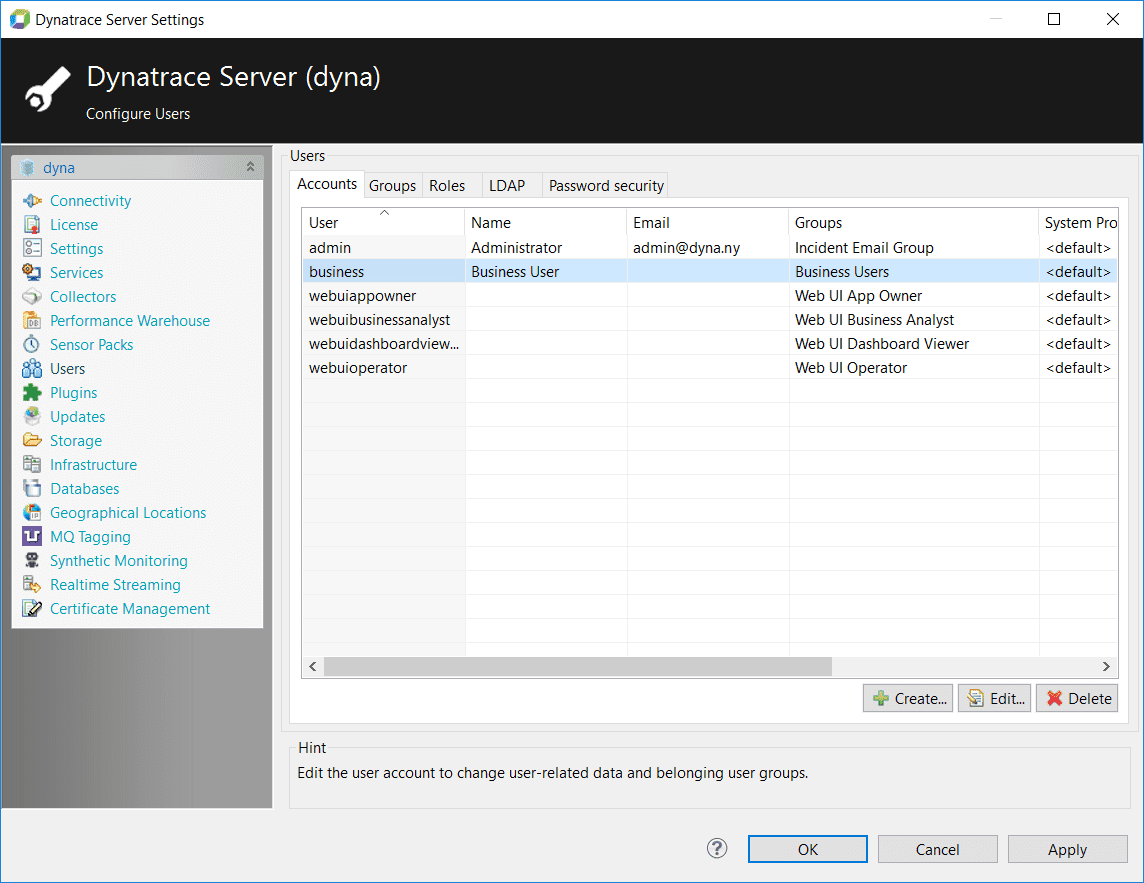Click the Connectivity plug icon
Image resolution: width=1144 pixels, height=883 pixels.
pos(32,201)
